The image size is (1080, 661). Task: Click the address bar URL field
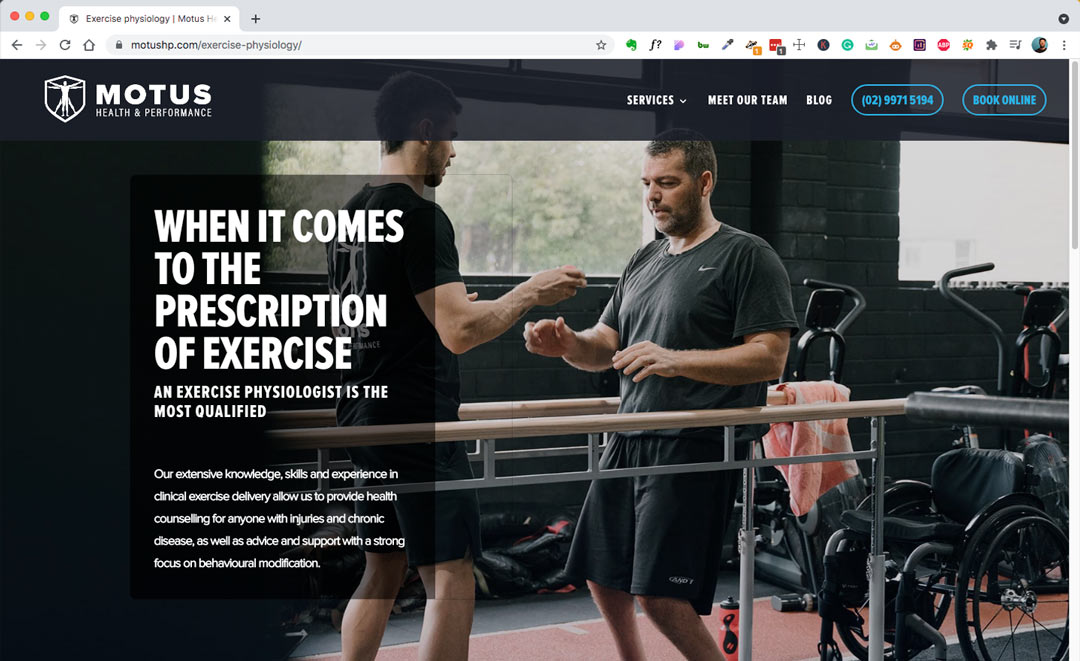tap(358, 45)
